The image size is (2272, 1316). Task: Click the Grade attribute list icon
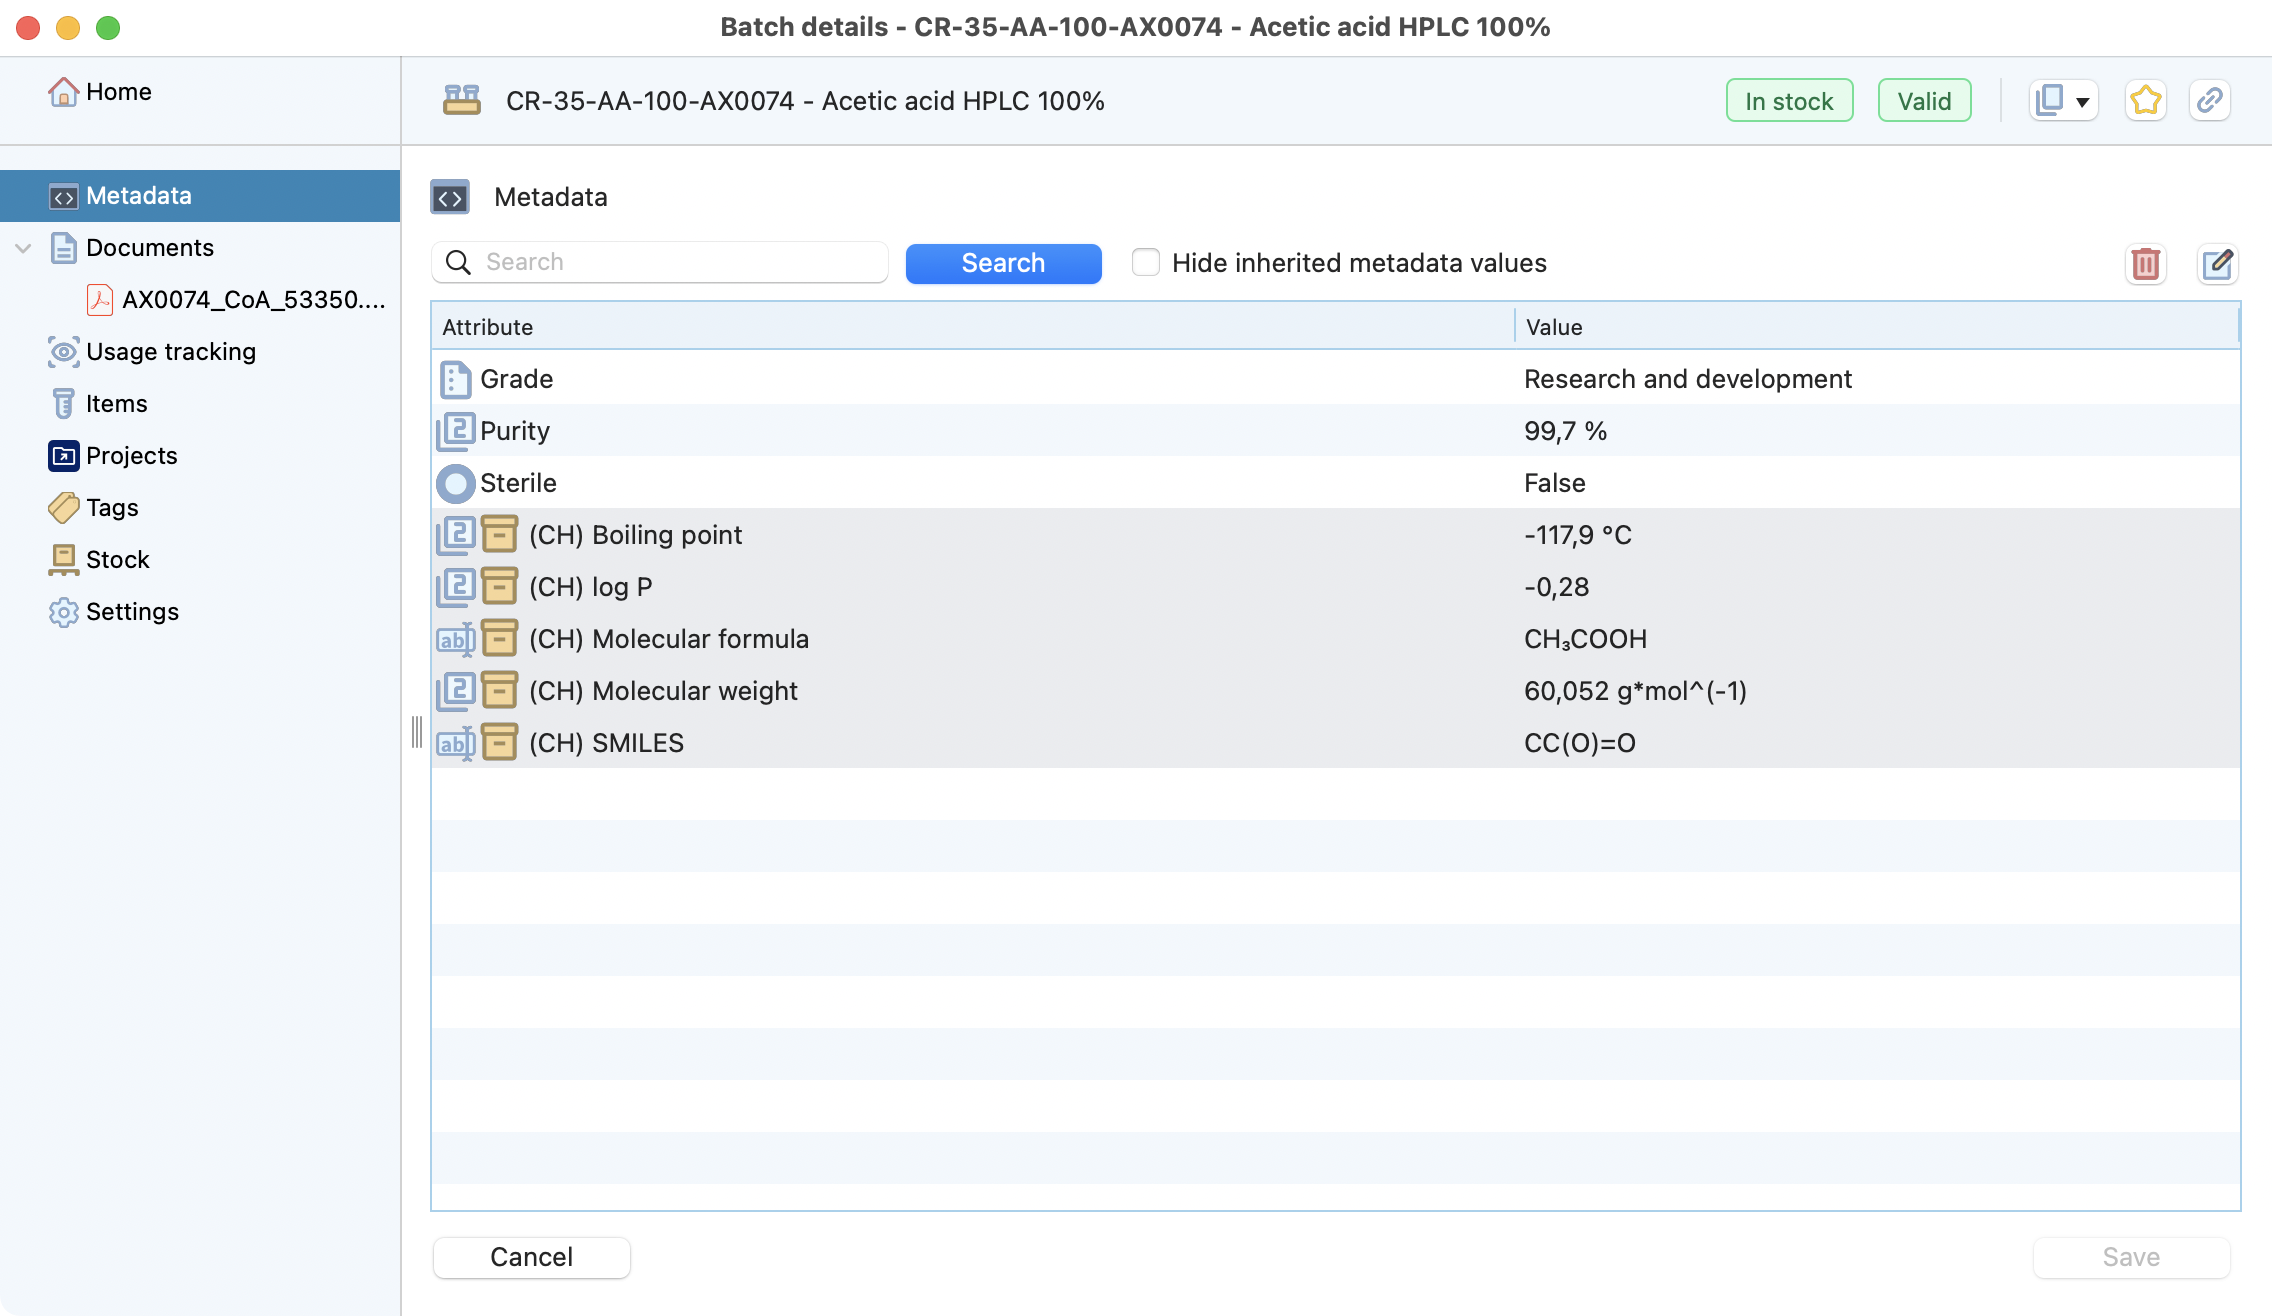pyautogui.click(x=456, y=380)
